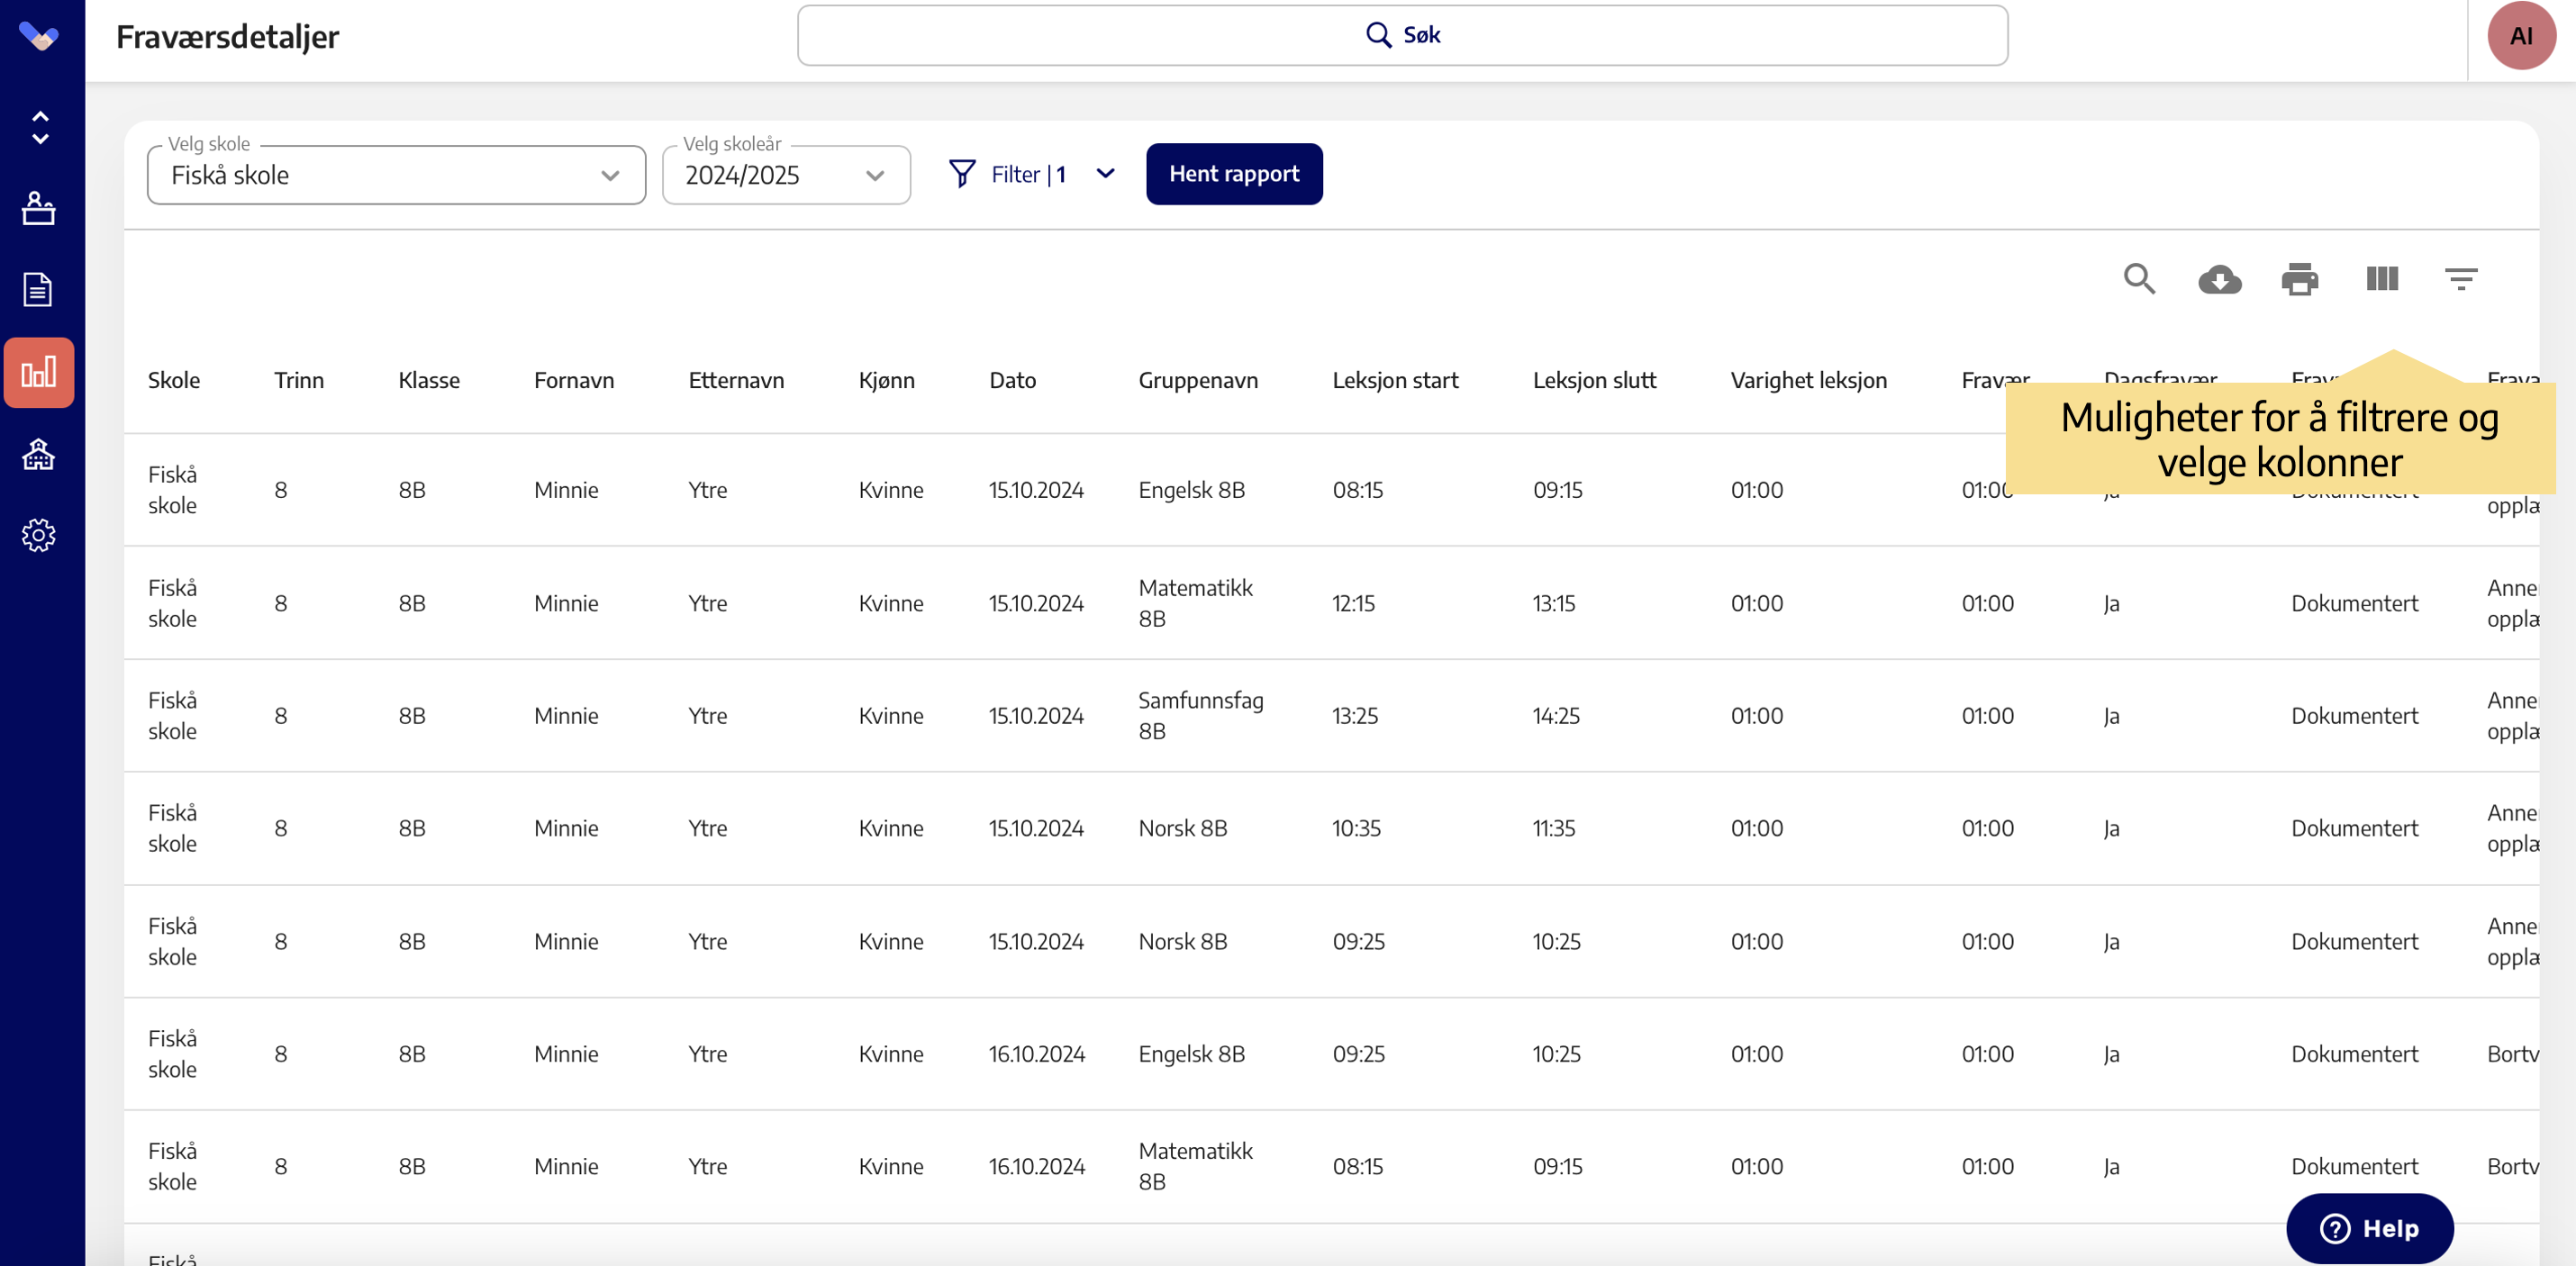This screenshot has width=2576, height=1266.
Task: Expand the Filter | 1 chevron
Action: click(1105, 174)
